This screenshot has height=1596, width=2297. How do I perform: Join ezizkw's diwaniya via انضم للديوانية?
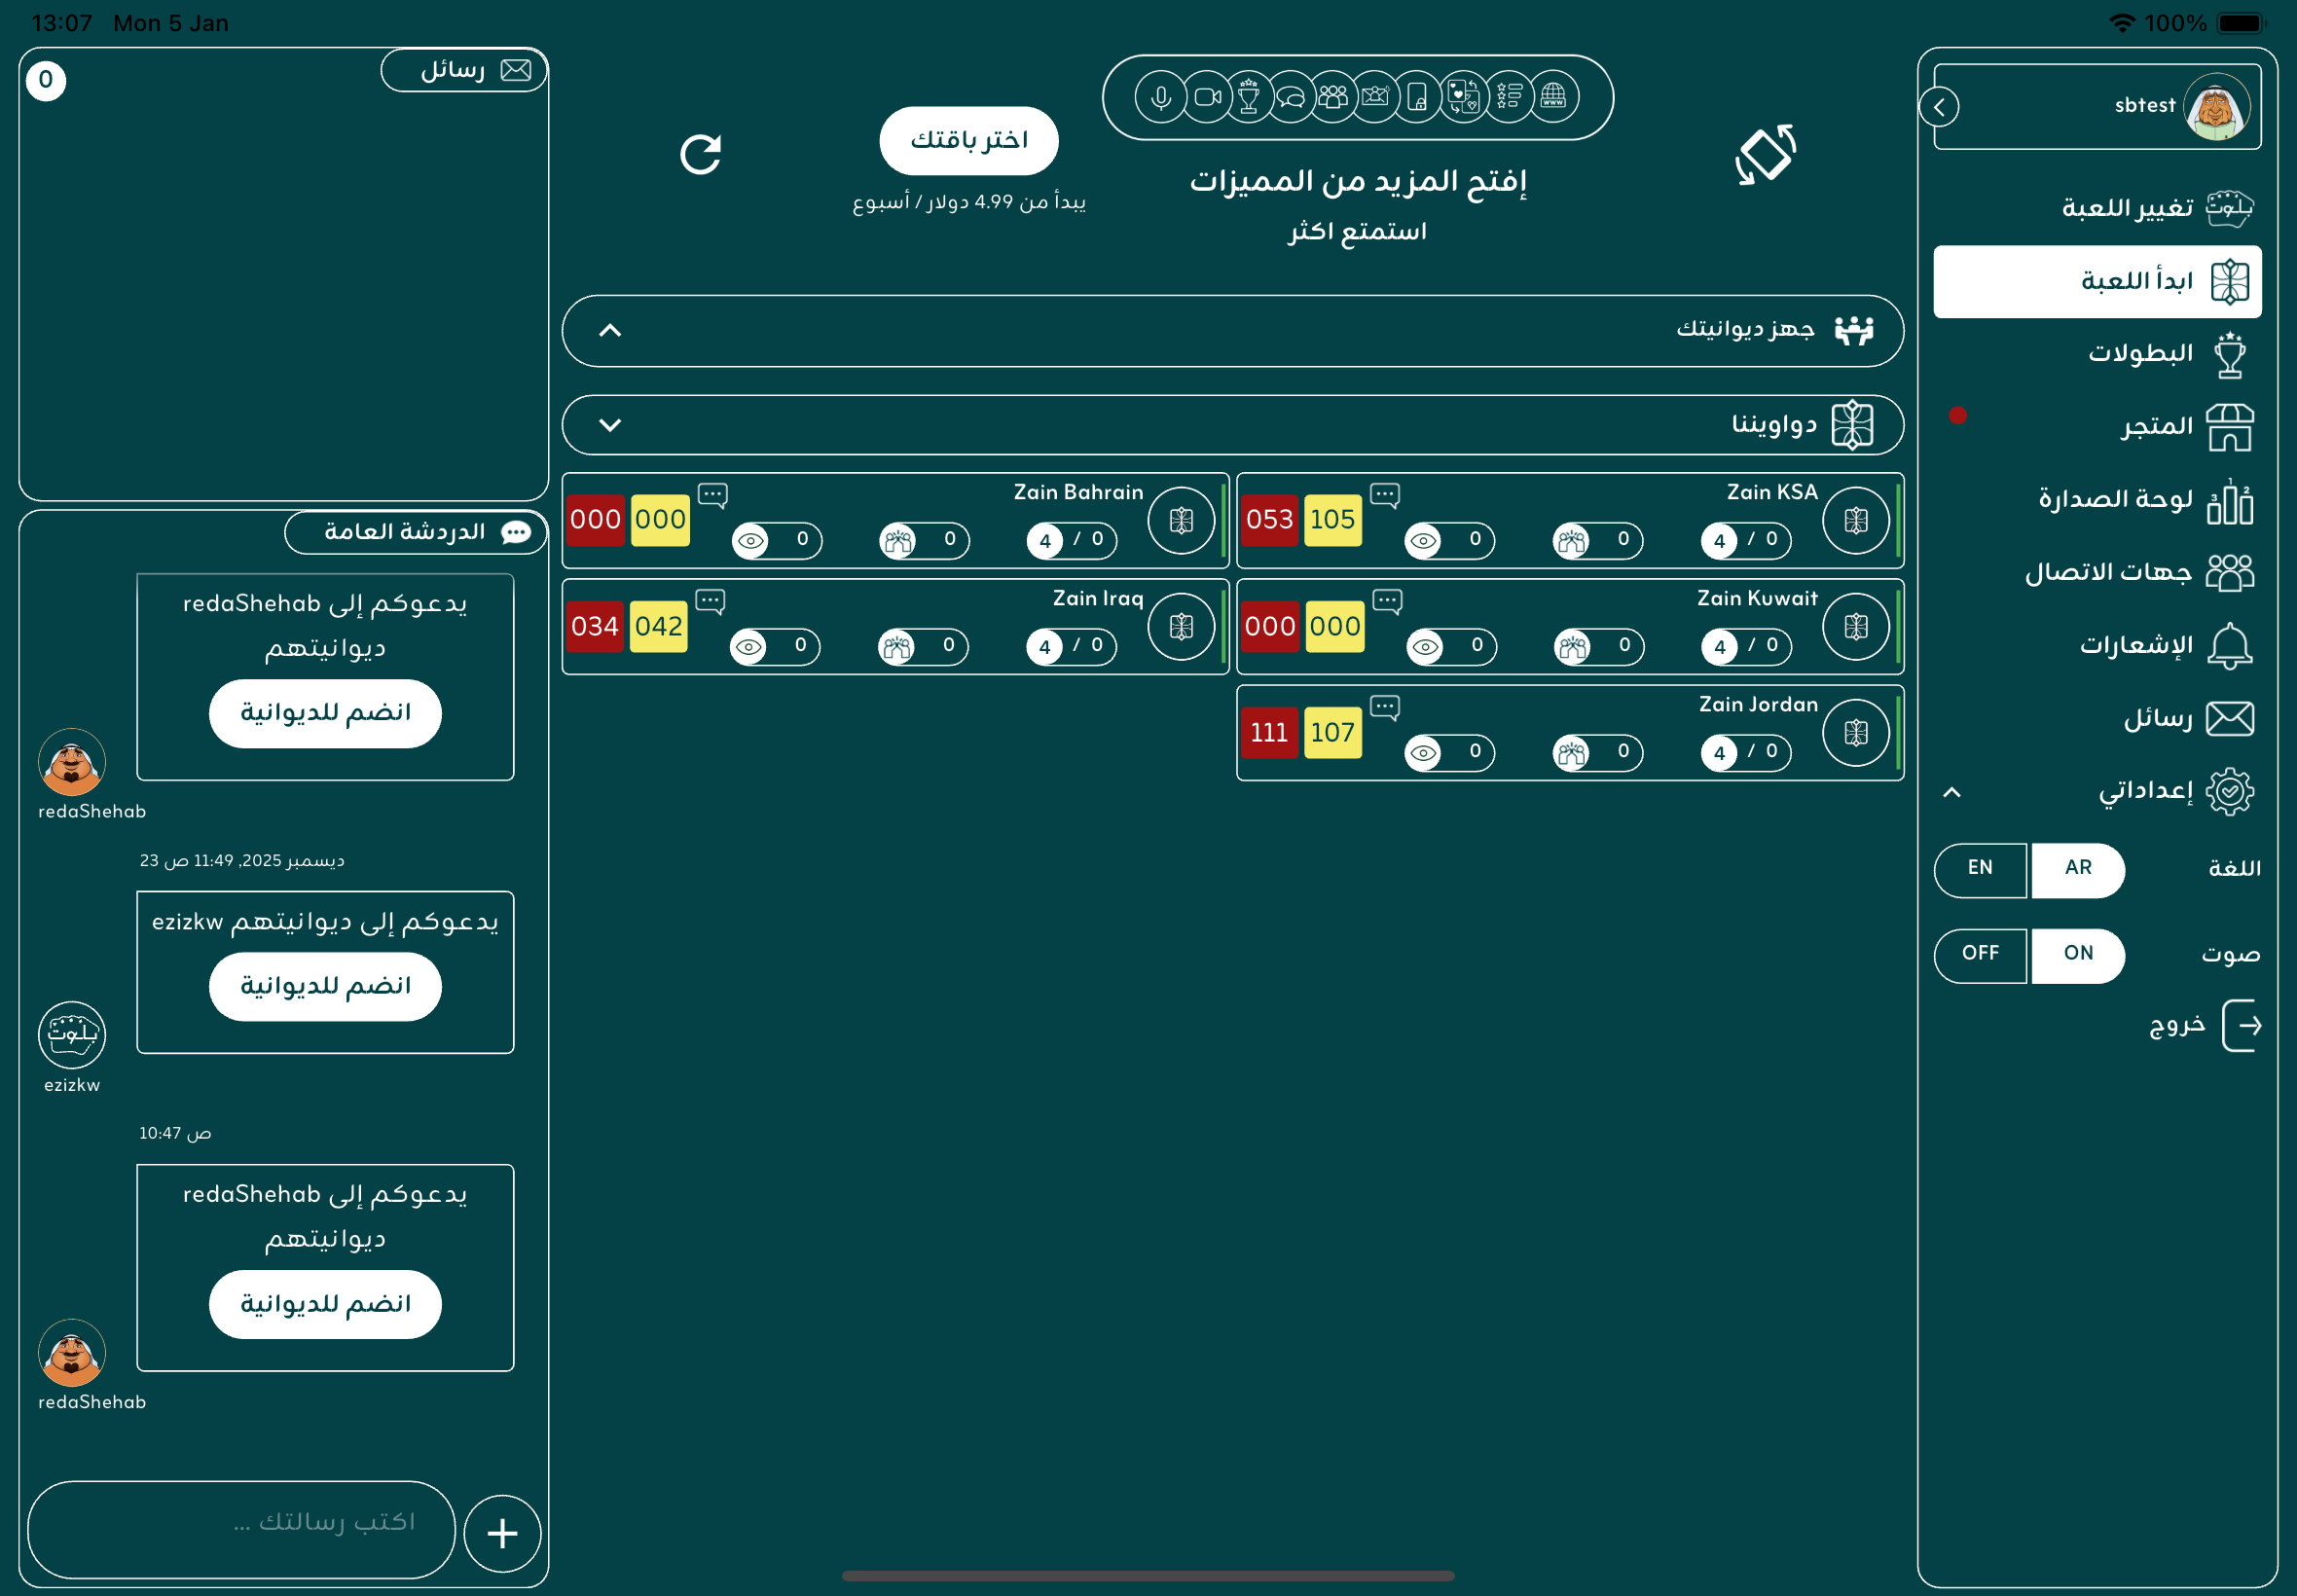pyautogui.click(x=325, y=986)
